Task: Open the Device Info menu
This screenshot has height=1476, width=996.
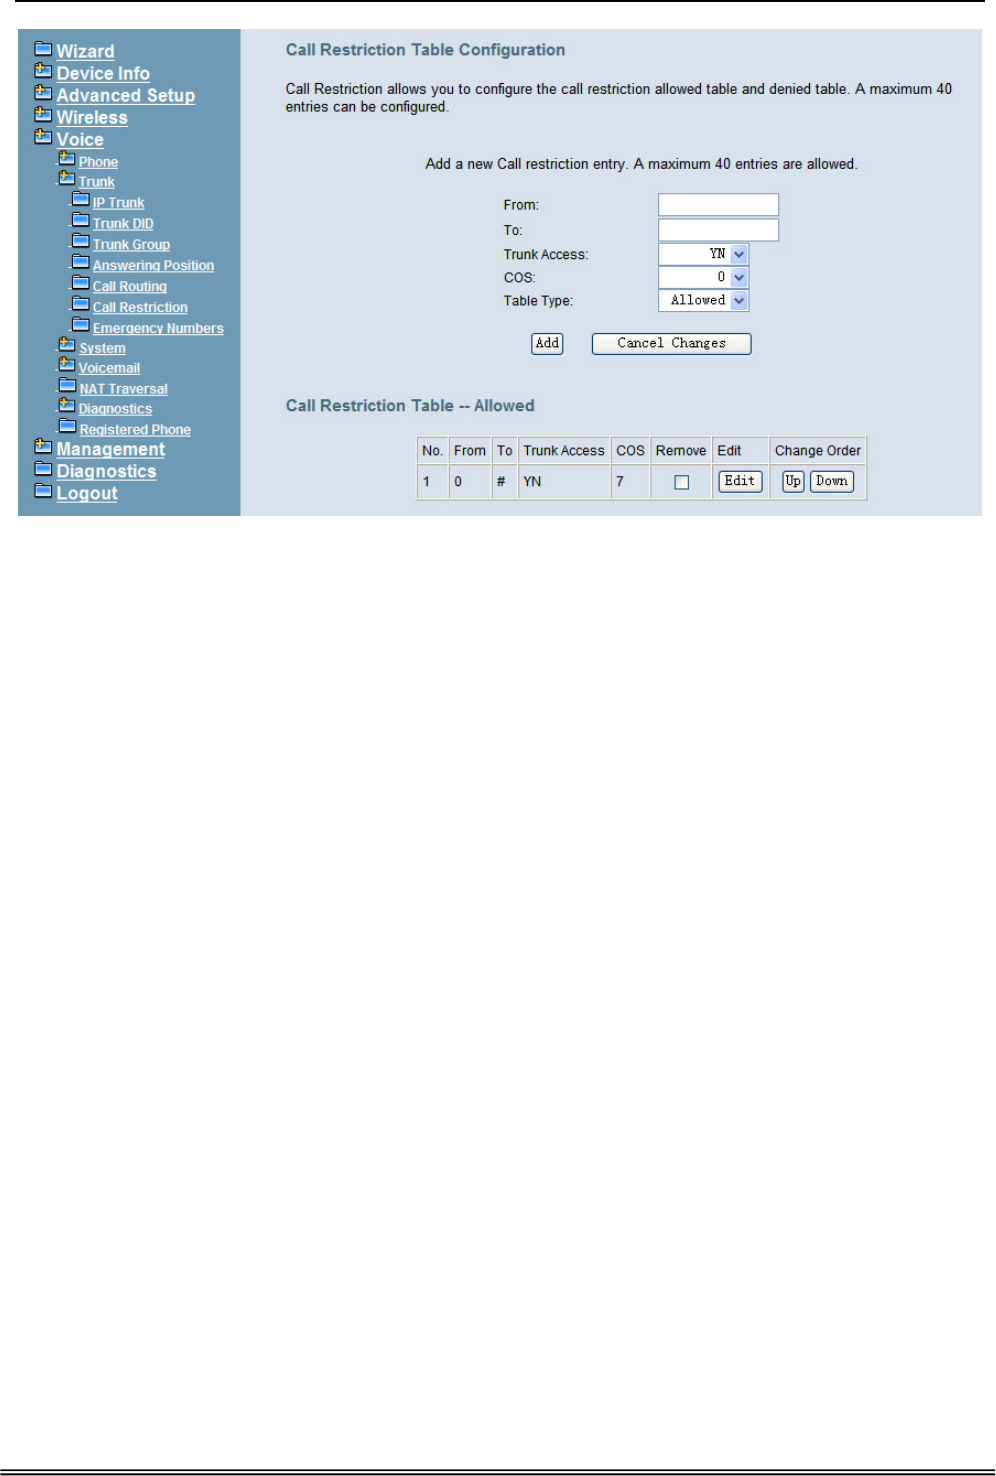Action: point(103,73)
